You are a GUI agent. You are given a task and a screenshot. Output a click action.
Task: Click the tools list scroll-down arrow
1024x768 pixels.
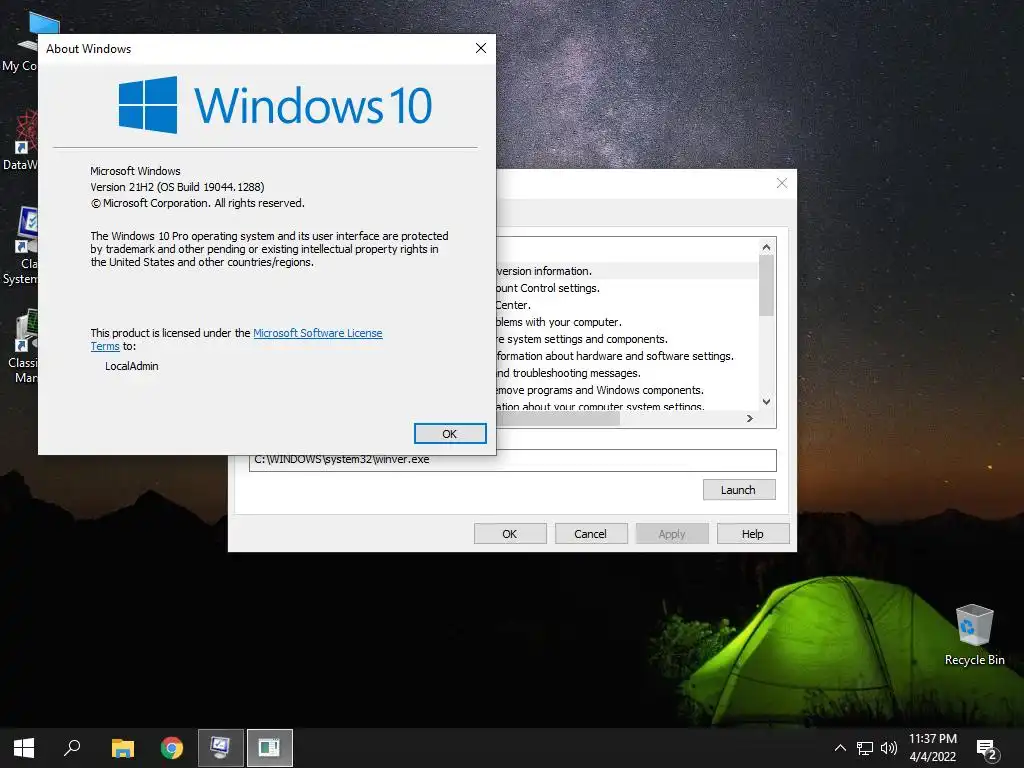pyautogui.click(x=767, y=402)
